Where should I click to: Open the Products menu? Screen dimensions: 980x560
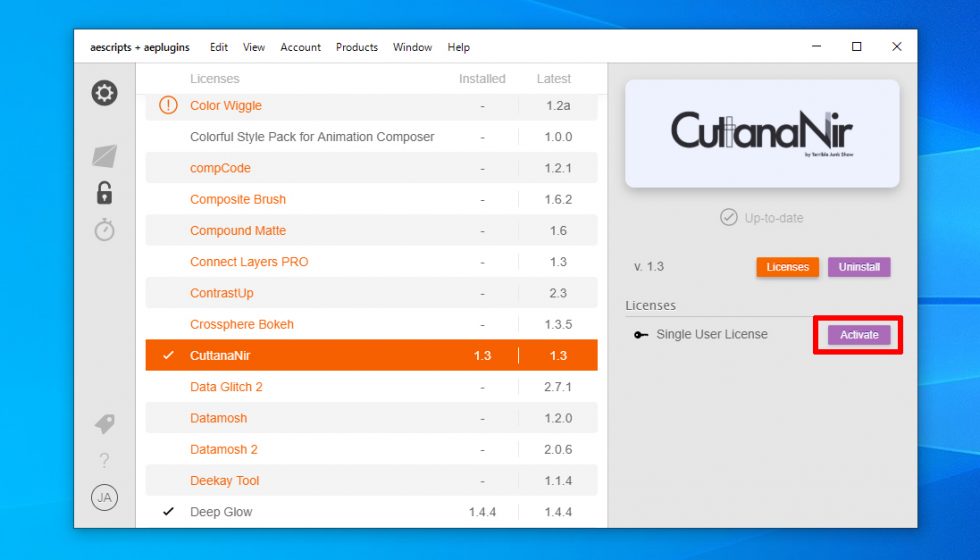click(357, 48)
